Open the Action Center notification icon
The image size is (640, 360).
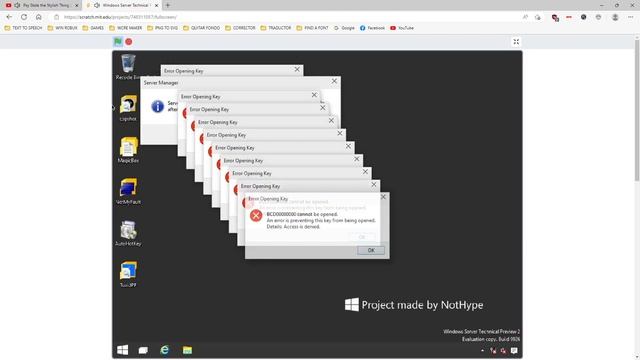tap(514, 350)
